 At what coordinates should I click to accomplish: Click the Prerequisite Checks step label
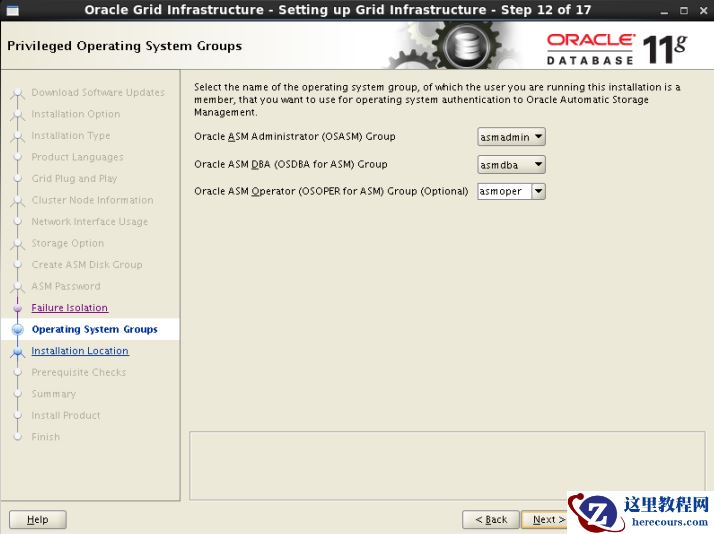(79, 372)
